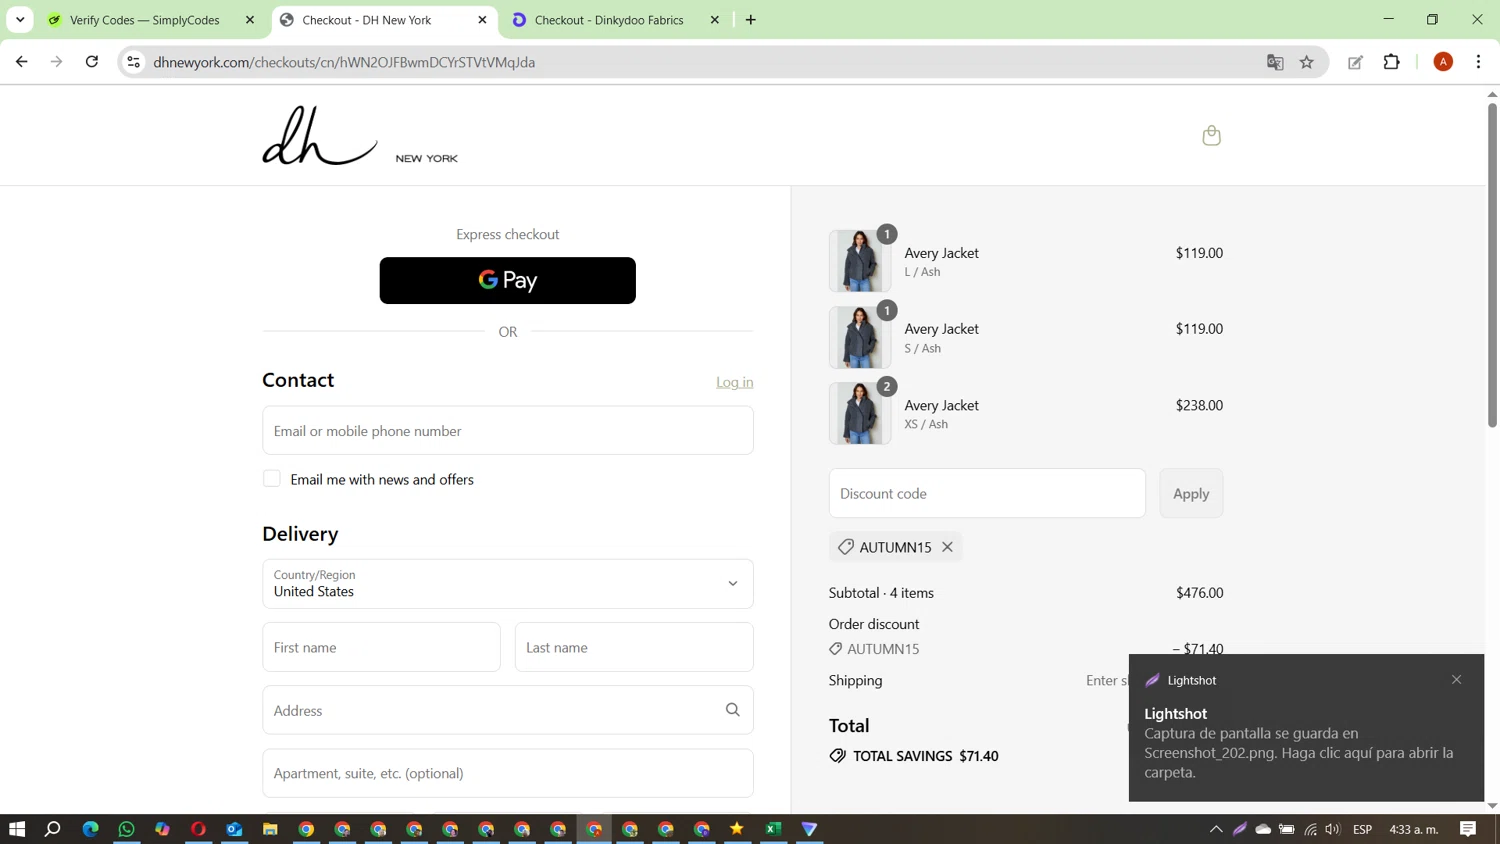This screenshot has height=844, width=1500.
Task: Click the page vertical scrollbar
Action: (1492, 265)
